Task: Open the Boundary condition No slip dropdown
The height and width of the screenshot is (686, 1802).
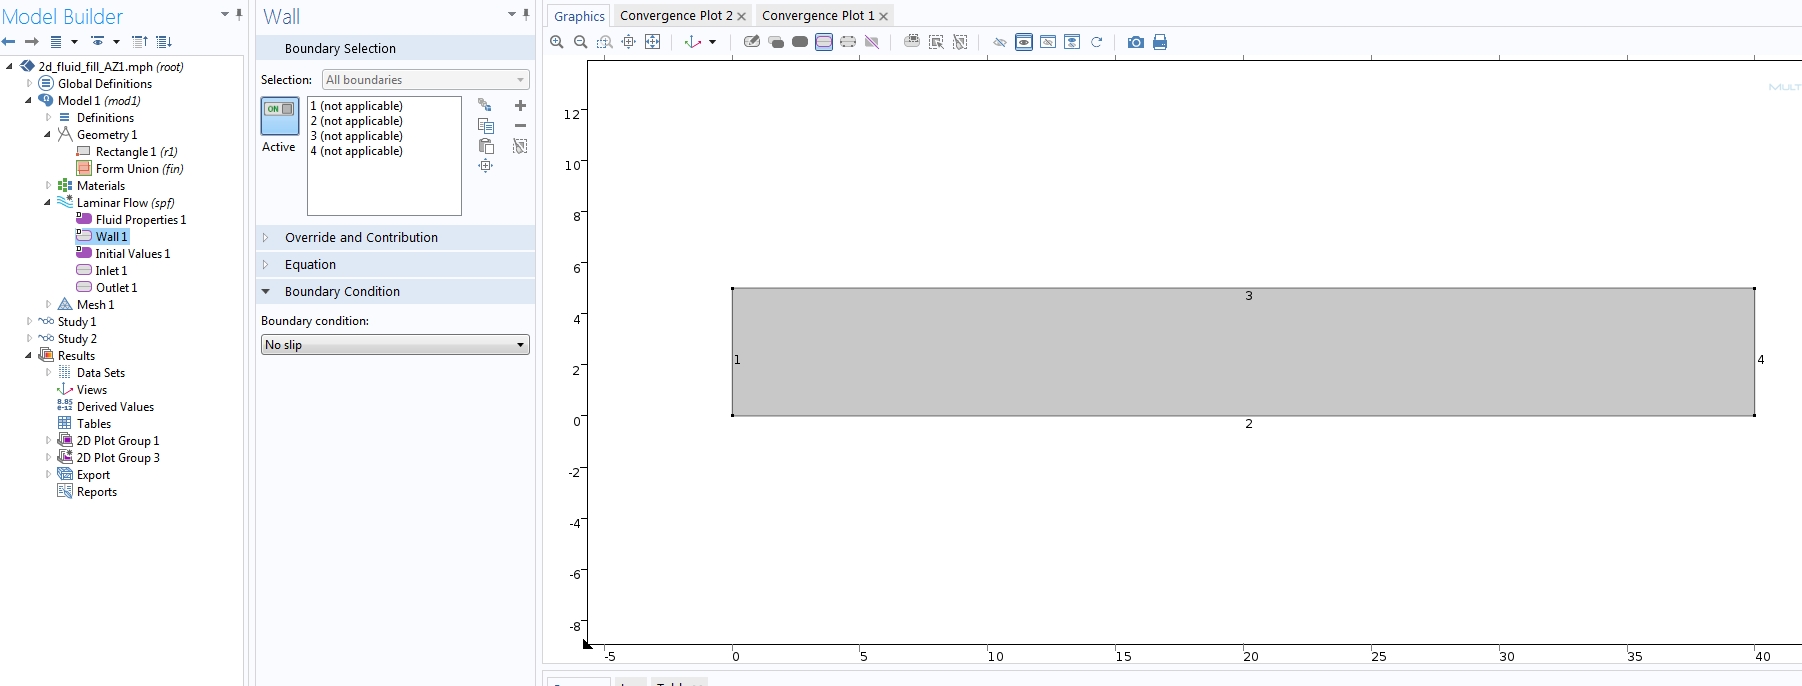Action: [x=395, y=345]
